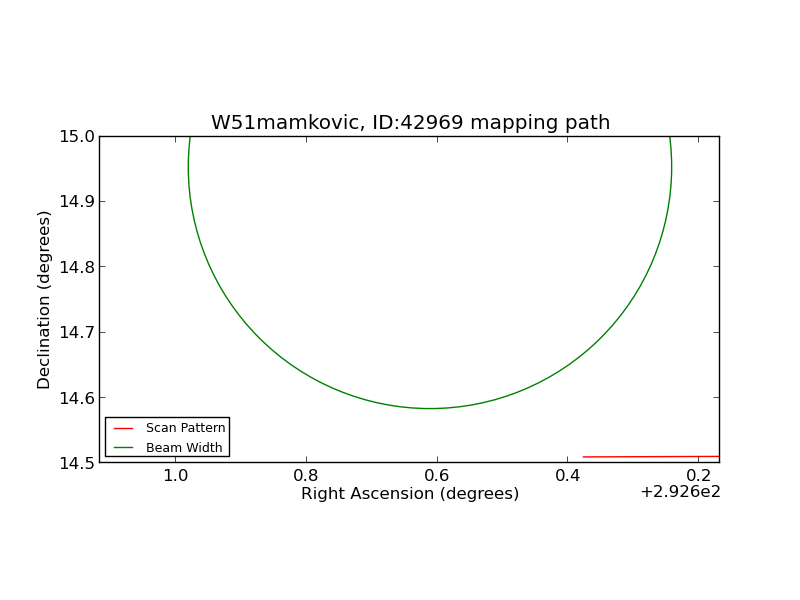
Task: Click the y-axis tick label 15.0
Action: pyautogui.click(x=77, y=137)
